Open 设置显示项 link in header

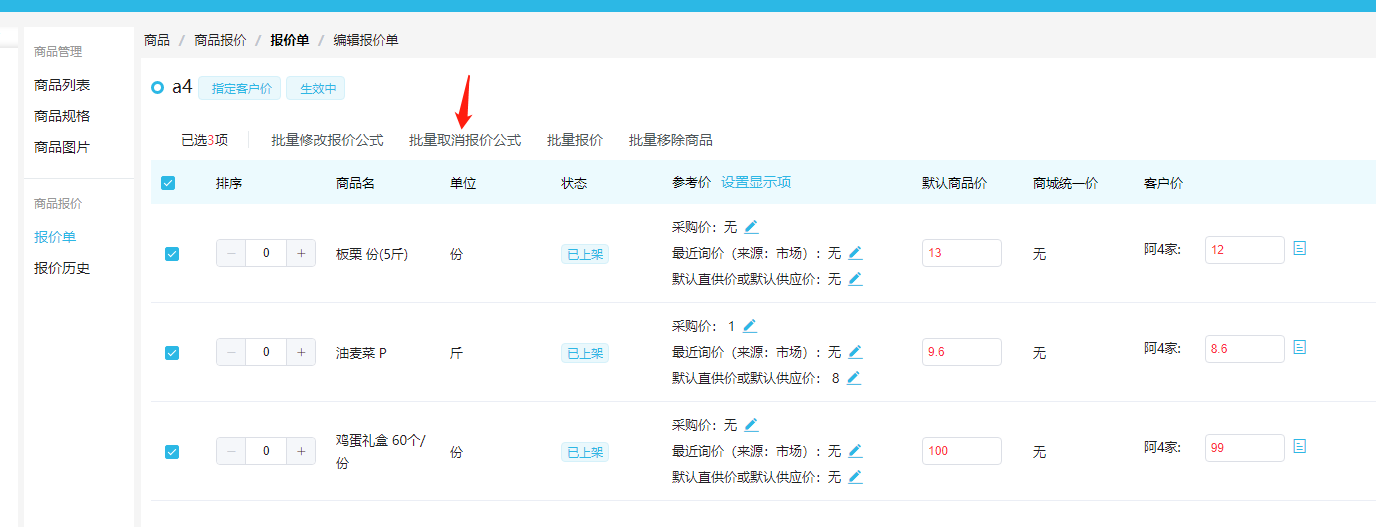click(x=756, y=182)
